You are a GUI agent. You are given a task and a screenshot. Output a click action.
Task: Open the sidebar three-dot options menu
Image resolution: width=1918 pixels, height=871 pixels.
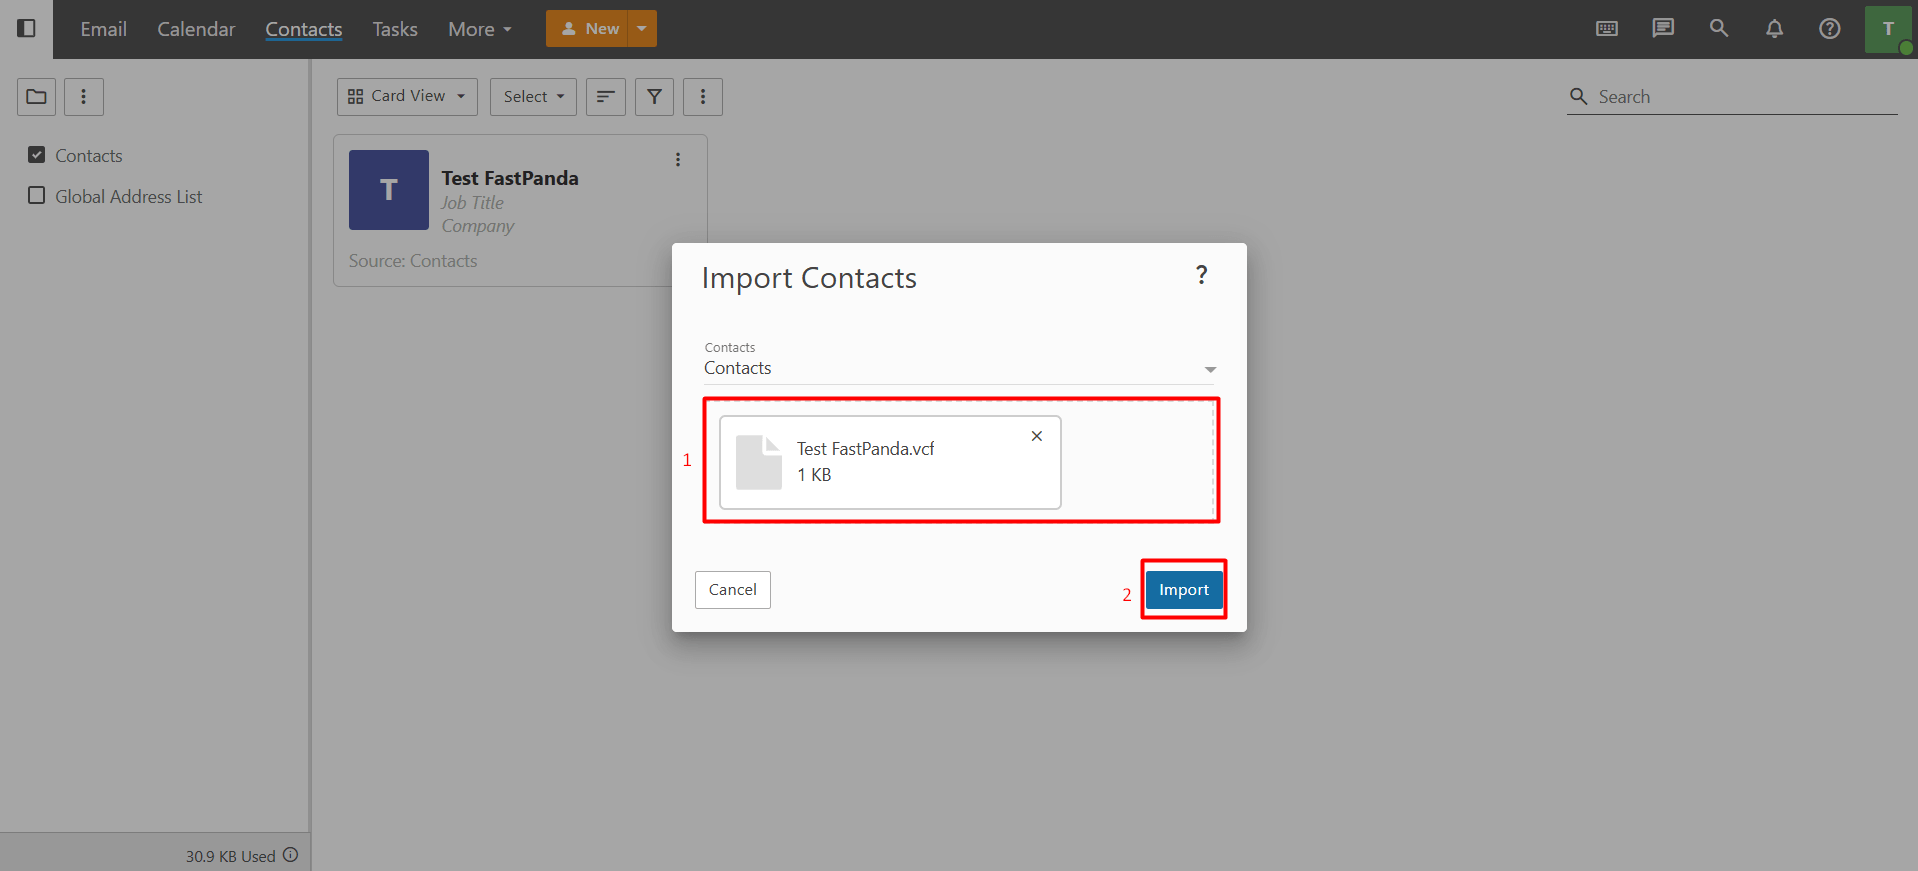(x=84, y=97)
